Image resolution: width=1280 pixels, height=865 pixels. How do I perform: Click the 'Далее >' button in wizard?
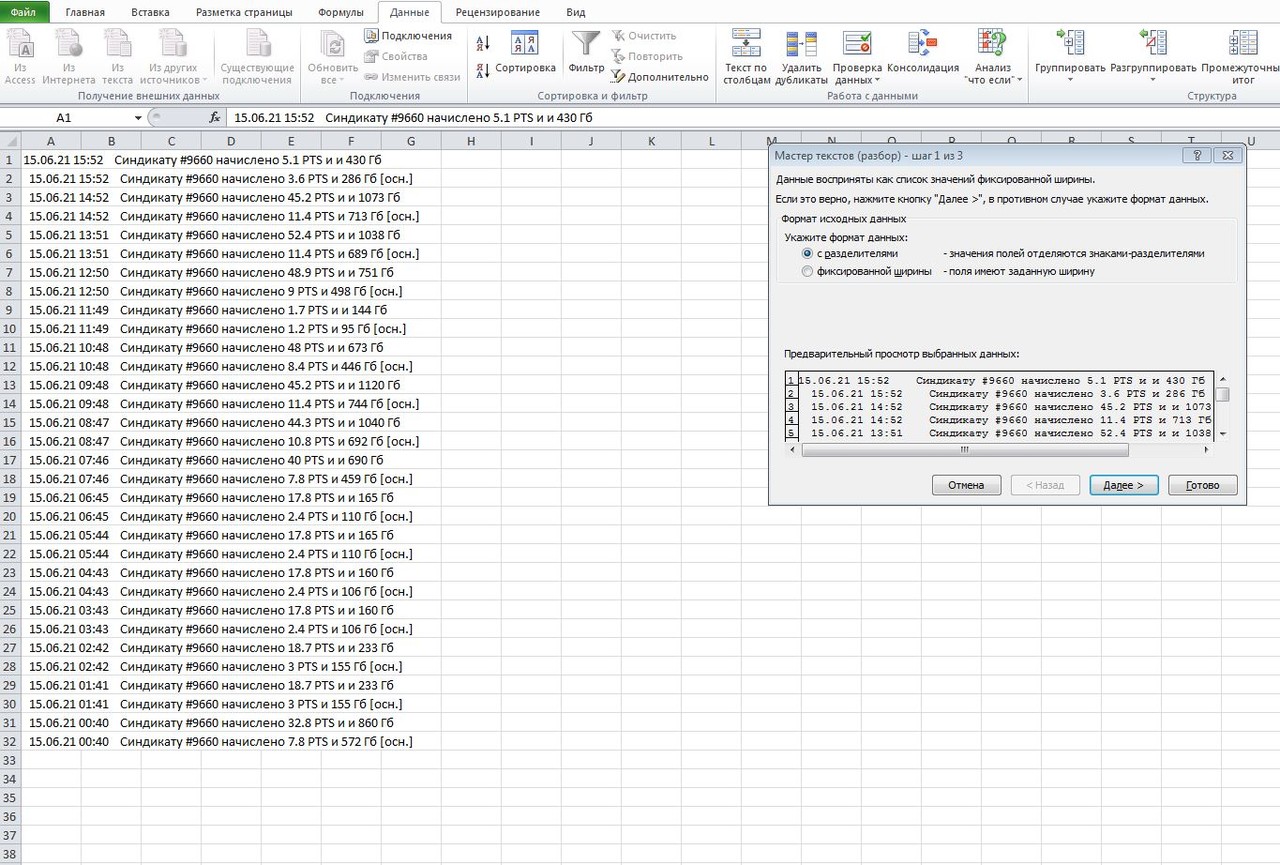(x=1124, y=485)
